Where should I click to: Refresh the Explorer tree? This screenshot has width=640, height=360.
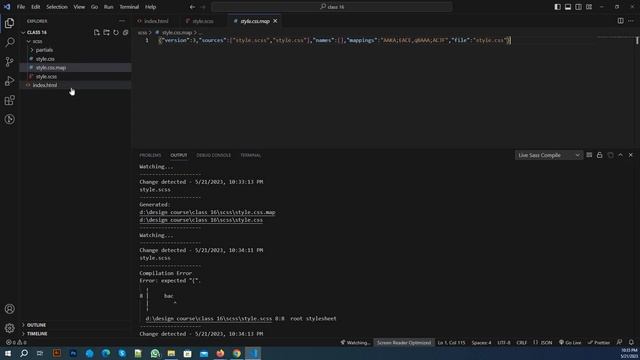(x=116, y=32)
